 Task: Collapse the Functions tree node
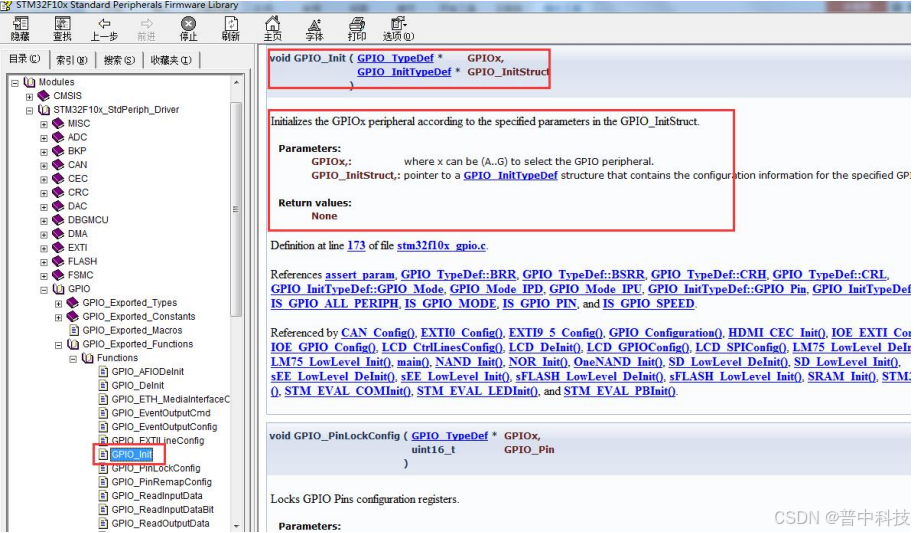[73, 359]
